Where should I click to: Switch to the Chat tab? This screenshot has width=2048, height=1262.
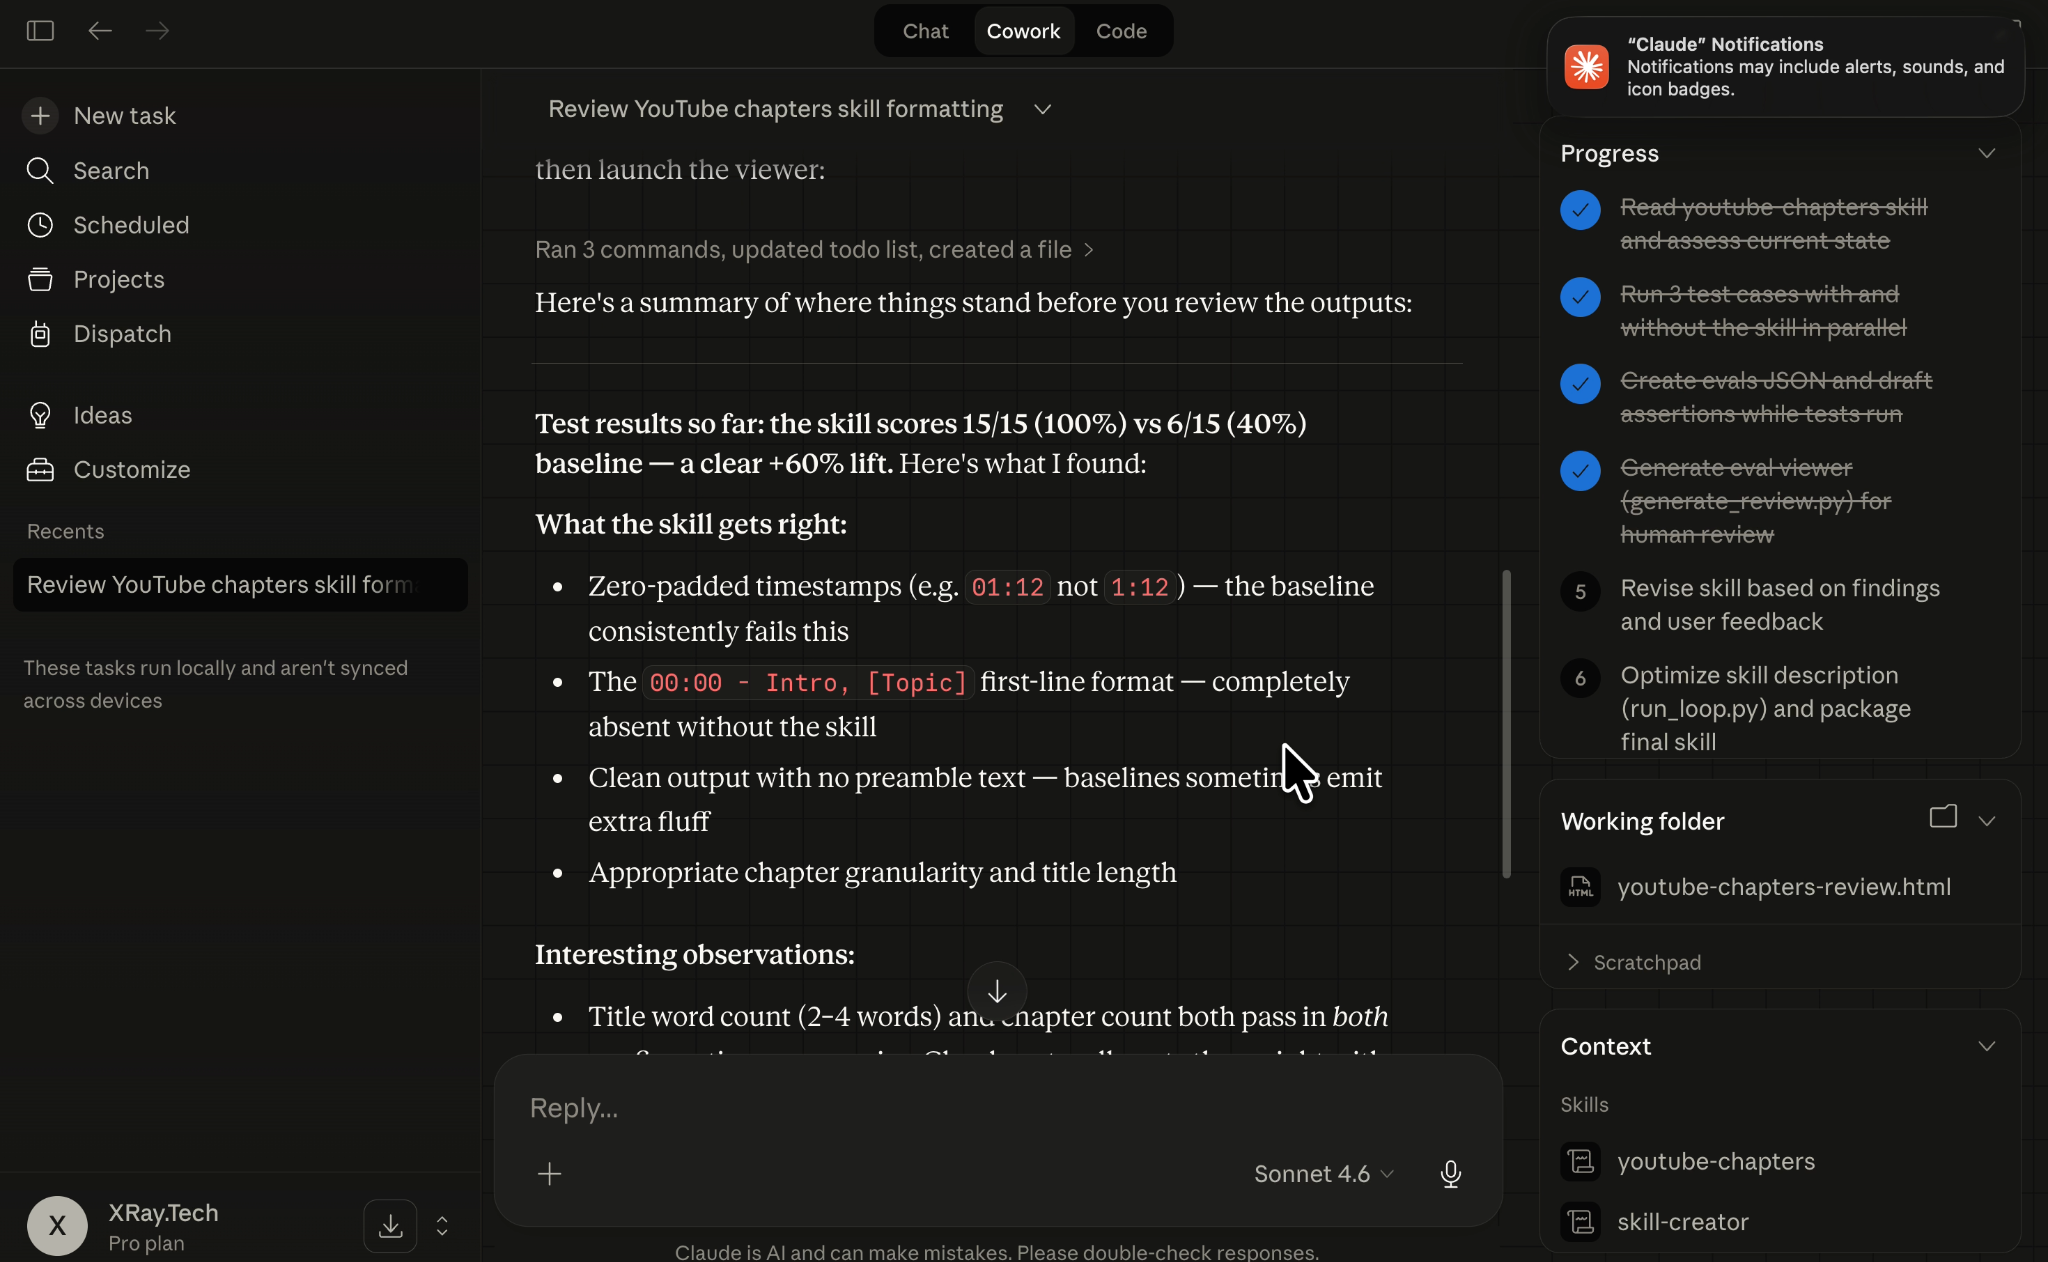(925, 31)
